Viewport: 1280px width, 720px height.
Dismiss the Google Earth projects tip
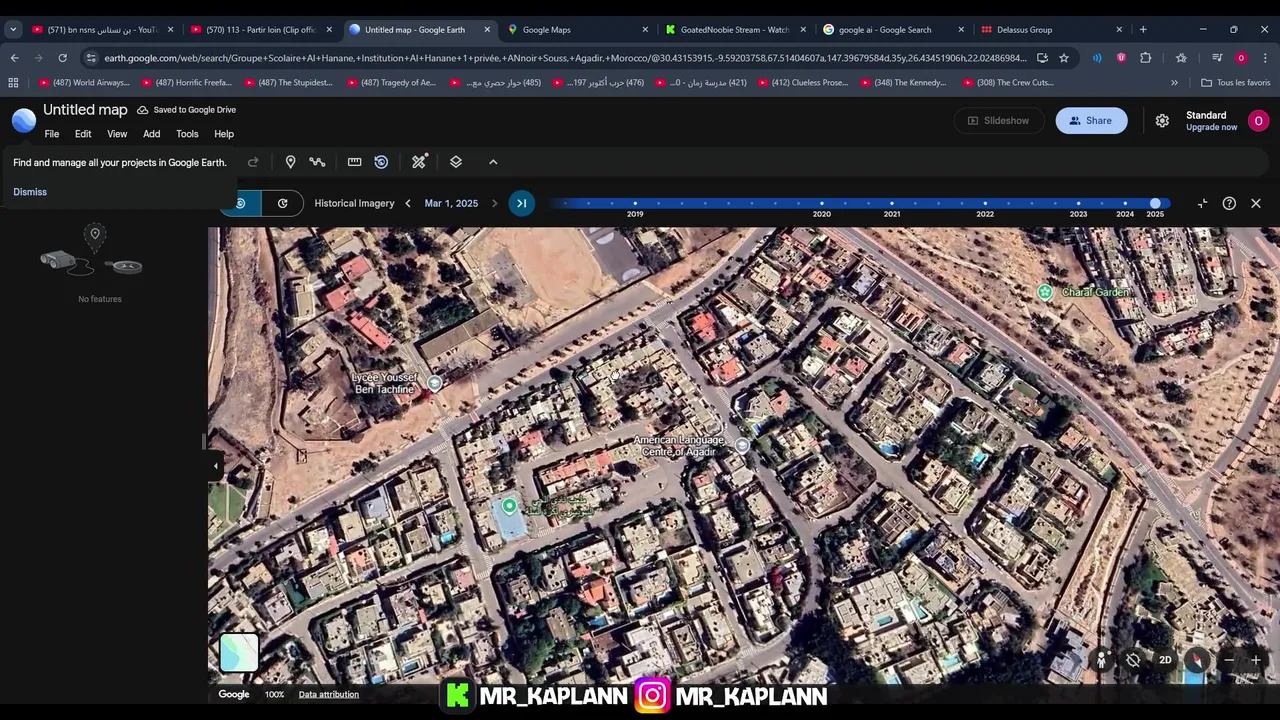click(30, 192)
